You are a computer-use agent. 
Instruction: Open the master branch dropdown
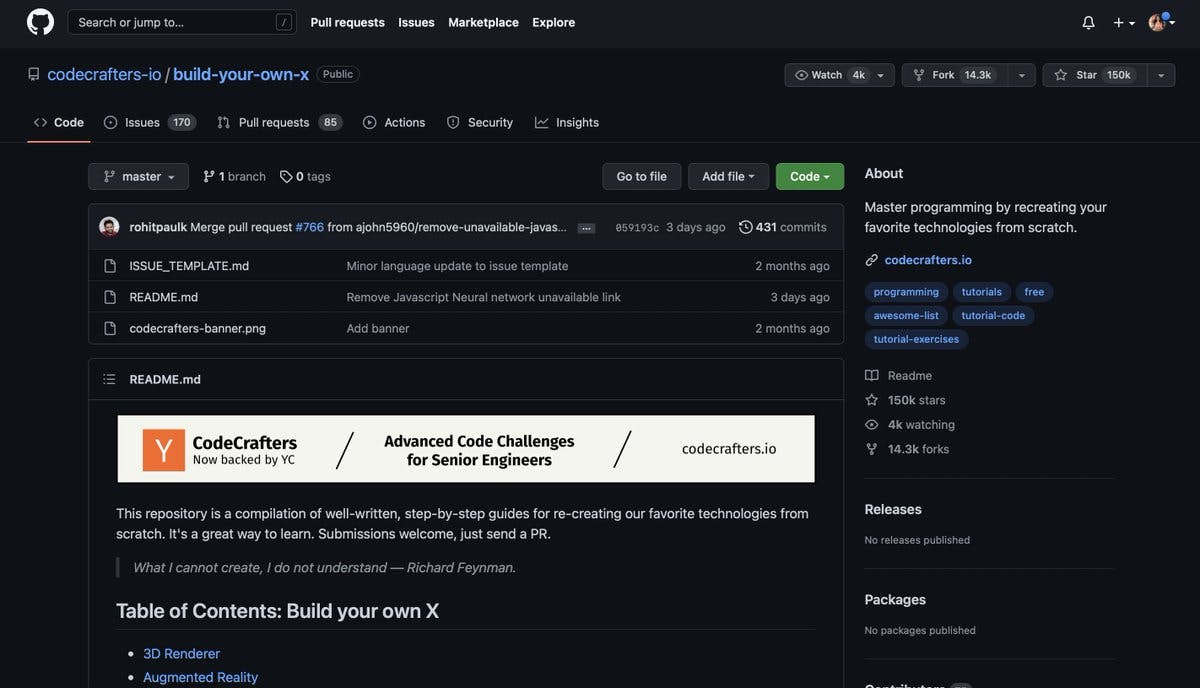(138, 177)
